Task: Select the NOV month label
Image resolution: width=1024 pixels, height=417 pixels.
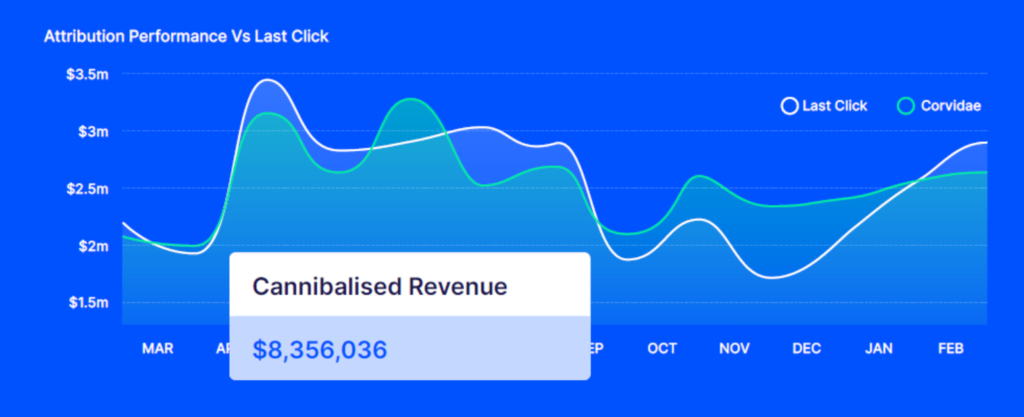Action: point(735,348)
